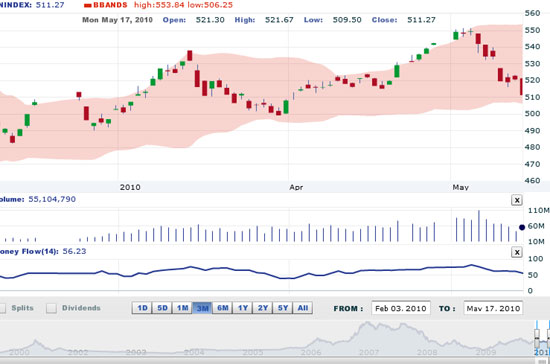Image resolution: width=550 pixels, height=364 pixels.
Task: Grab the left range slider handle
Action: point(537,337)
